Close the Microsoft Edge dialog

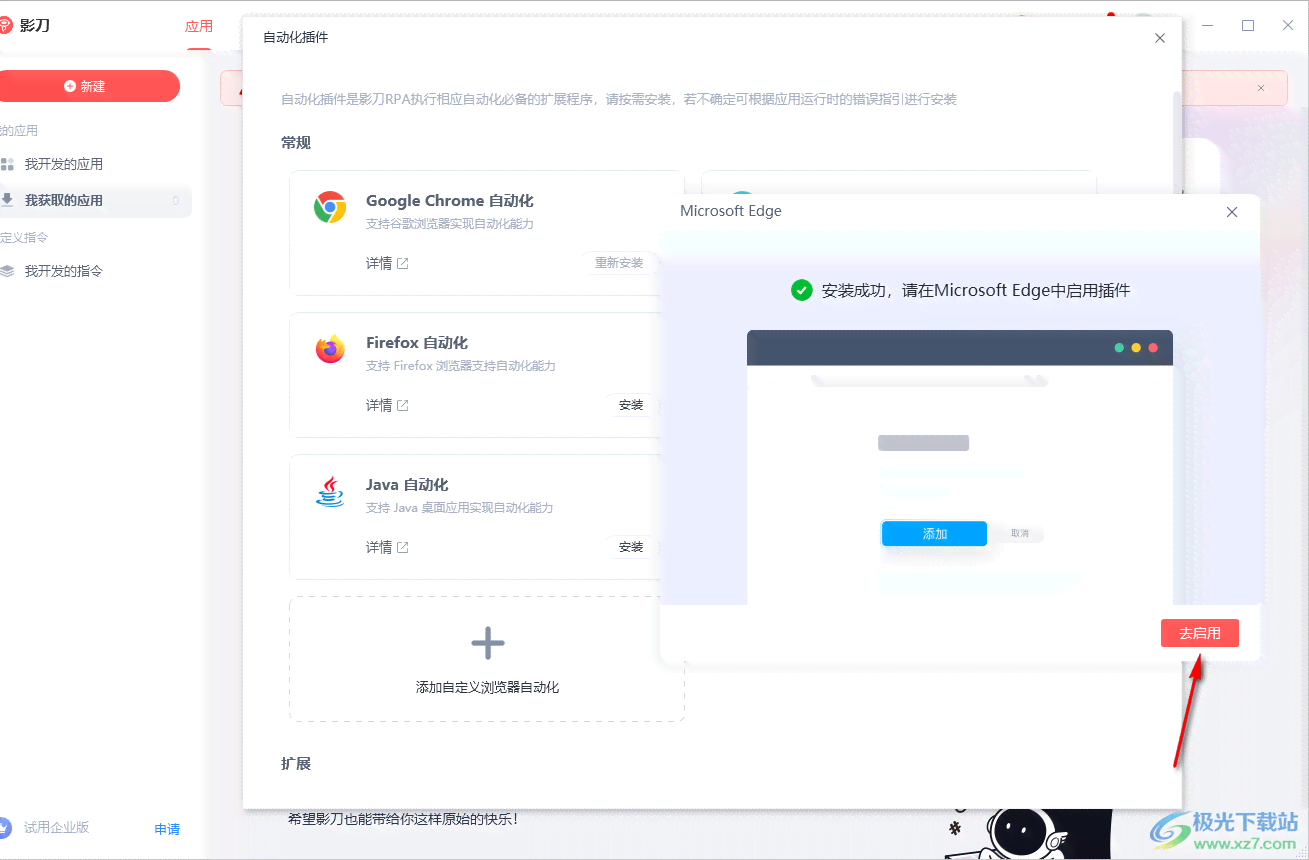point(1232,212)
